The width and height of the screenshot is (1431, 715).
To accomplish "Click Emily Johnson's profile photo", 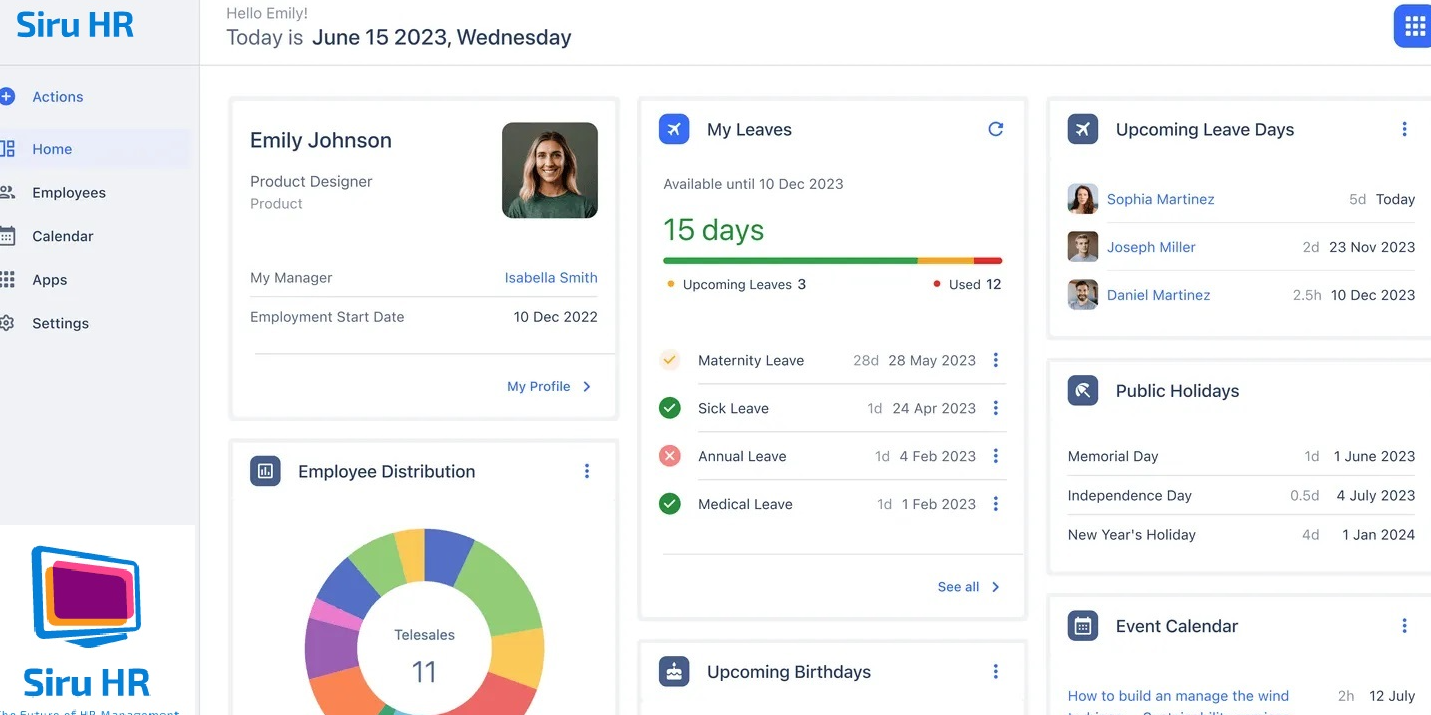I will 549,170.
